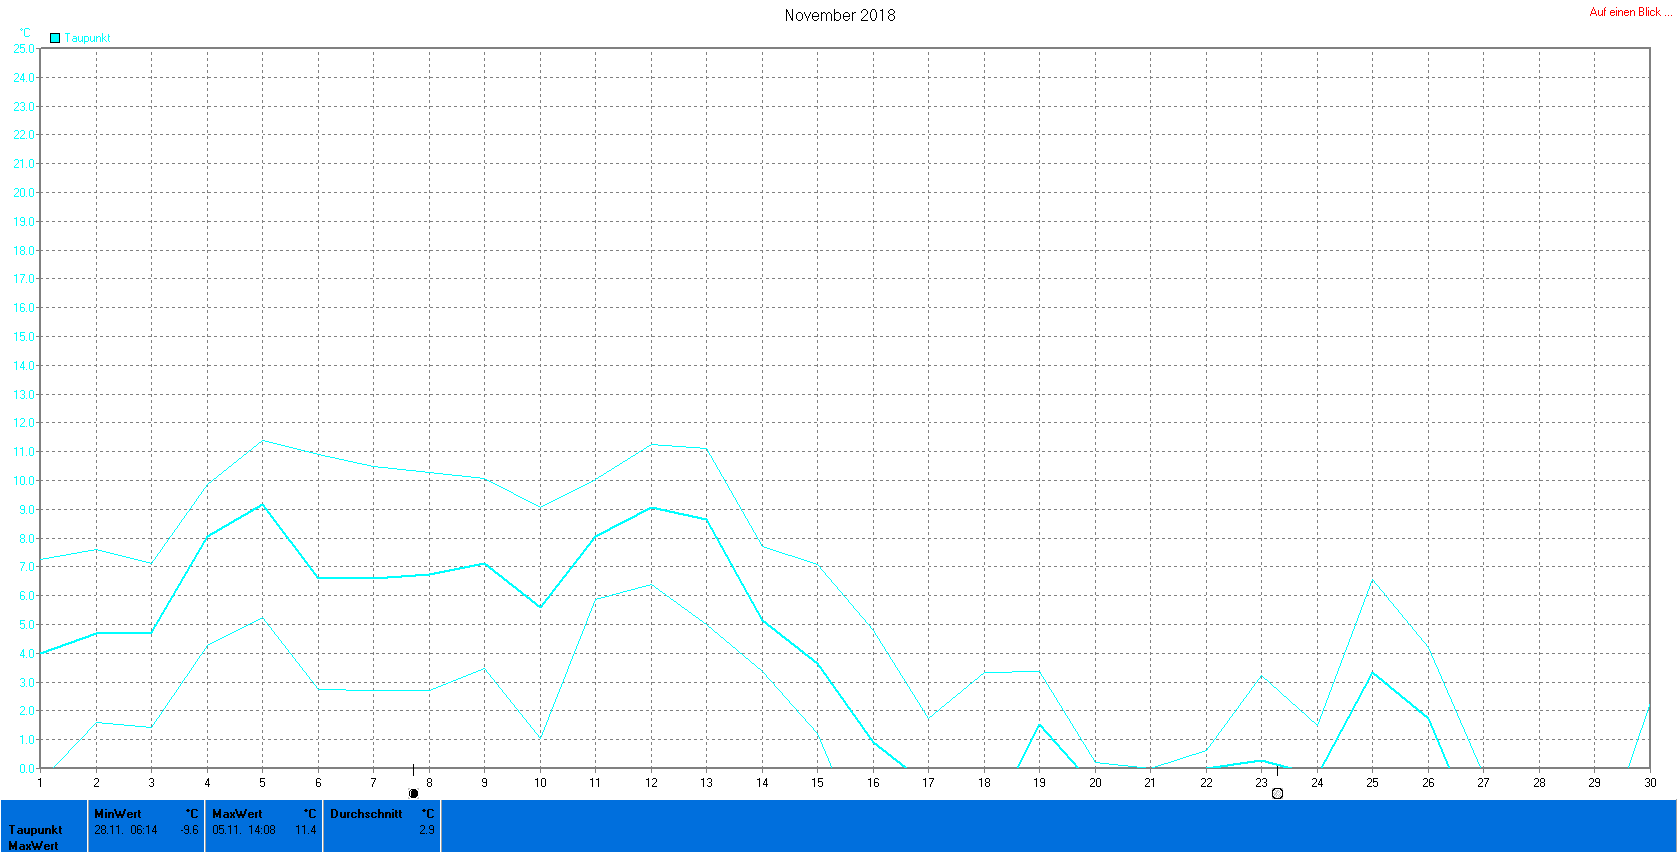Click the '0.0' y-axis label
The image size is (1677, 852).
26,769
